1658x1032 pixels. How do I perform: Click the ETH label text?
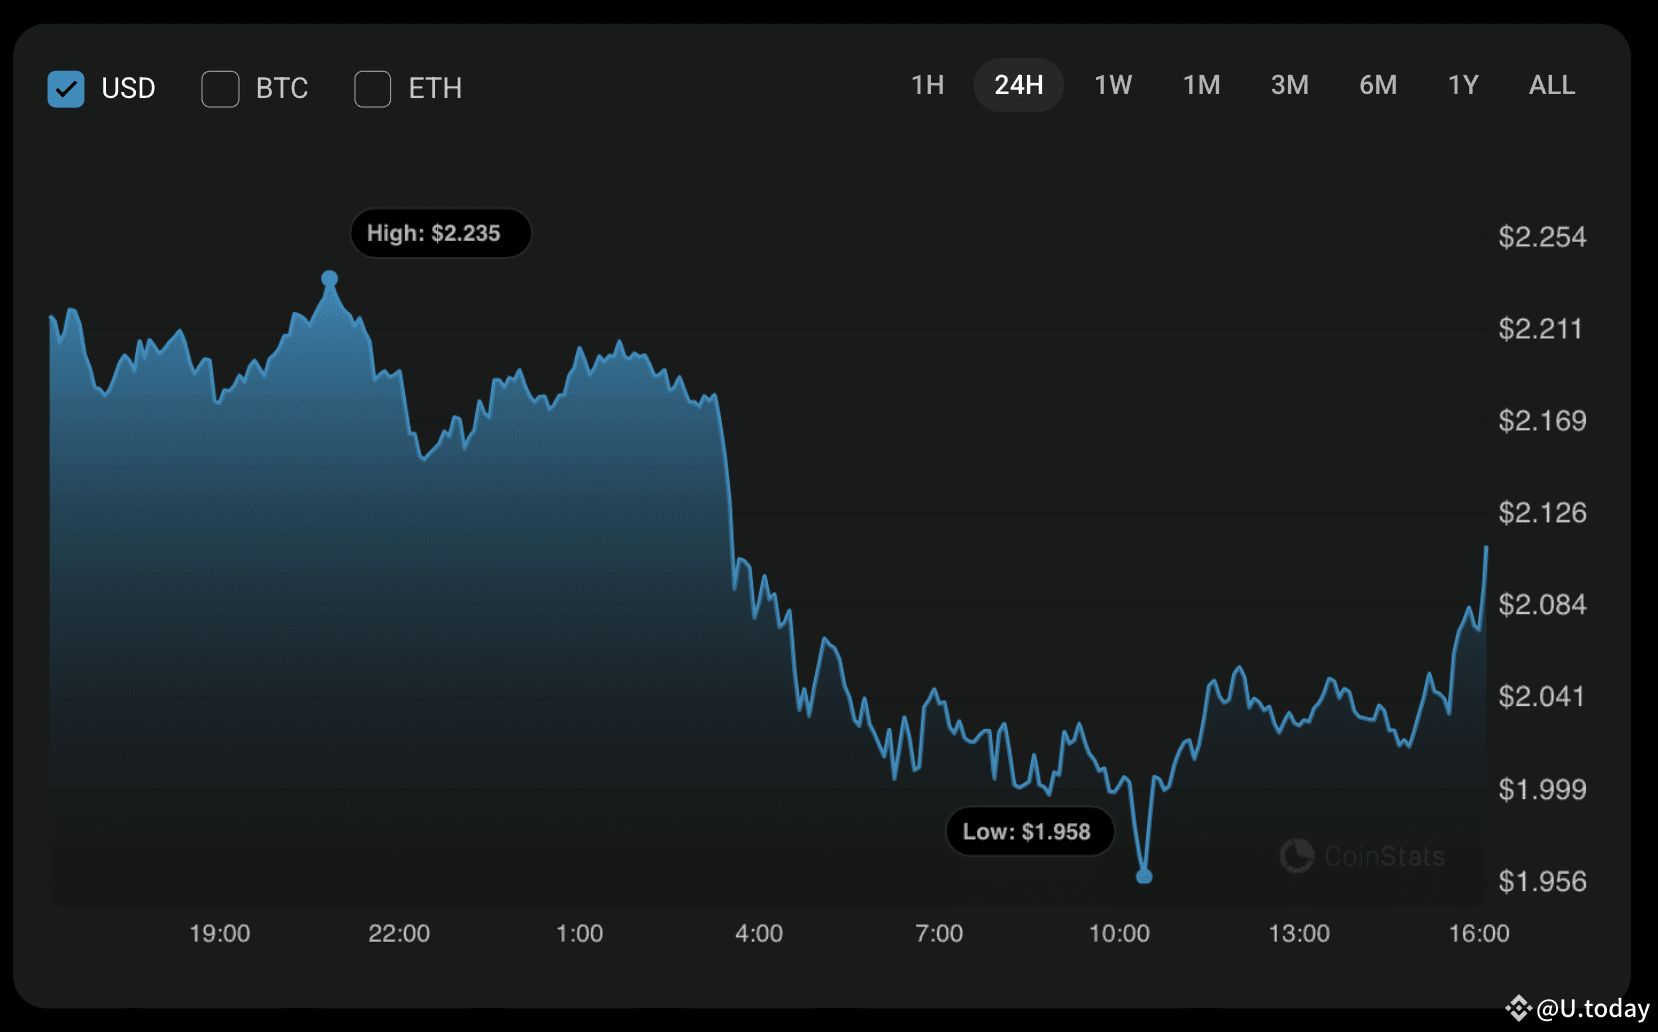tap(435, 89)
